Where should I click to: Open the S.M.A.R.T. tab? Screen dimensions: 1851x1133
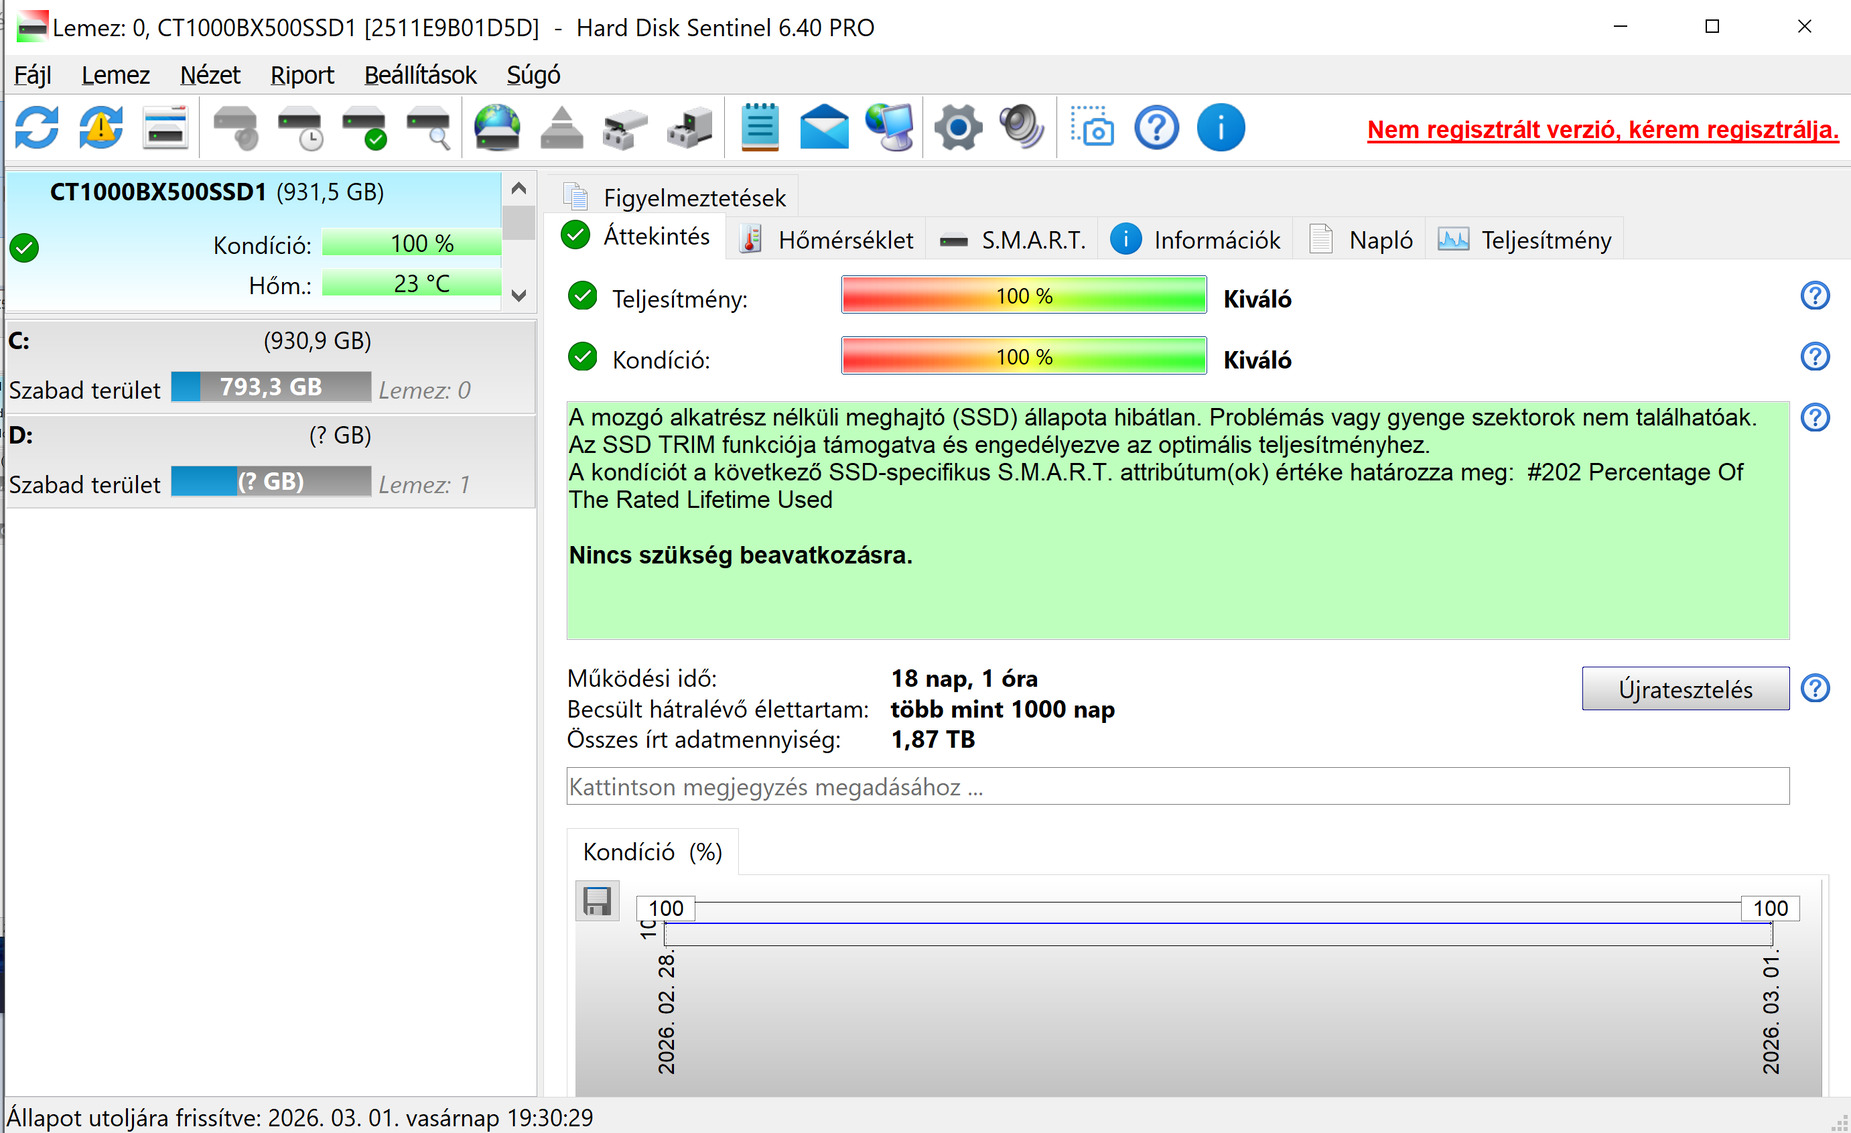click(x=1012, y=240)
